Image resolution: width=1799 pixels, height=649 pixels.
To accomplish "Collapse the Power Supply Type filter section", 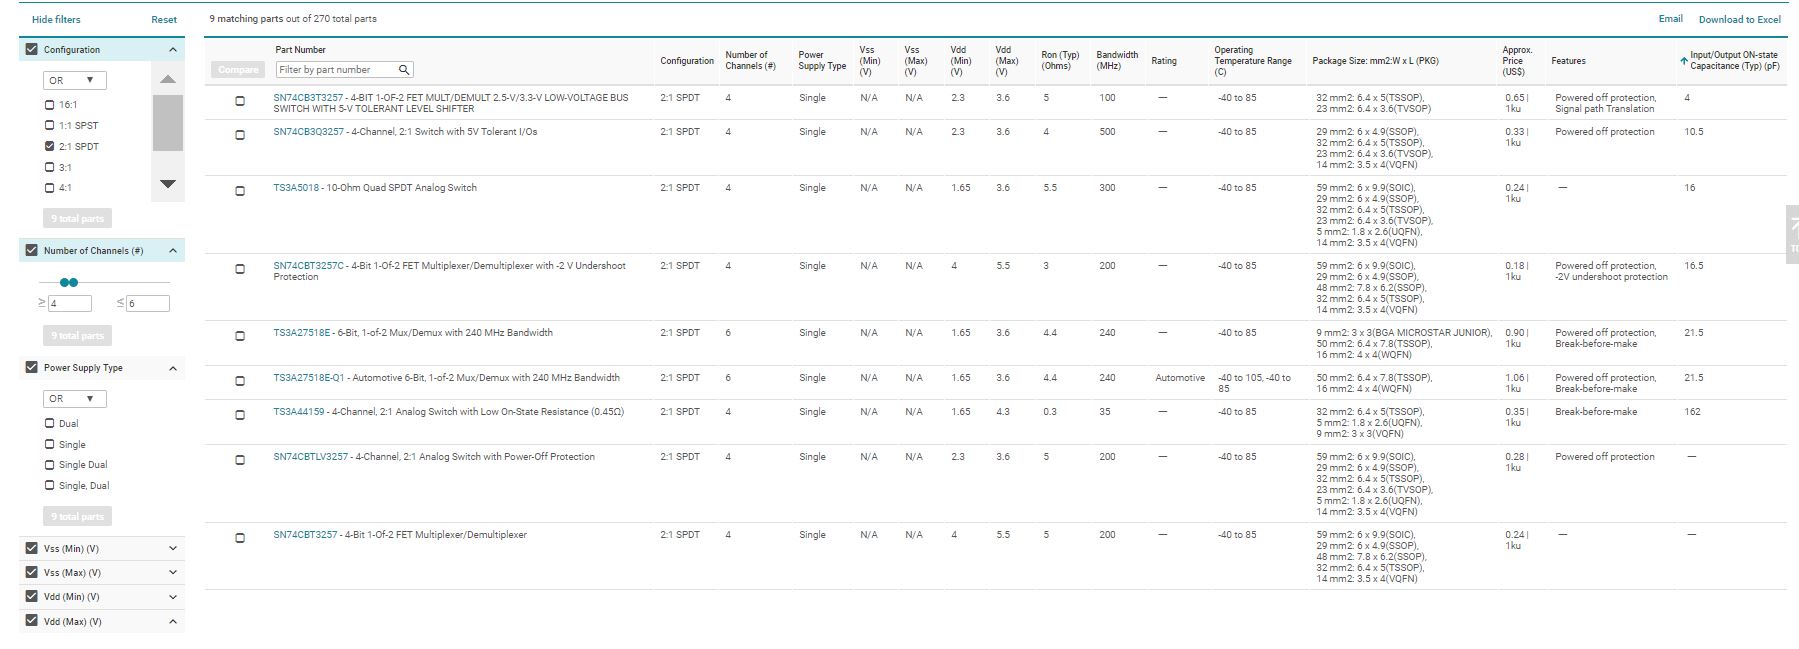I will coord(173,368).
